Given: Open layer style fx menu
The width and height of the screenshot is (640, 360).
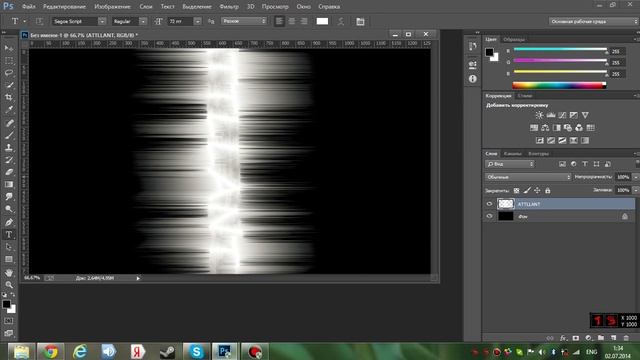Looking at the screenshot, I should 563,338.
